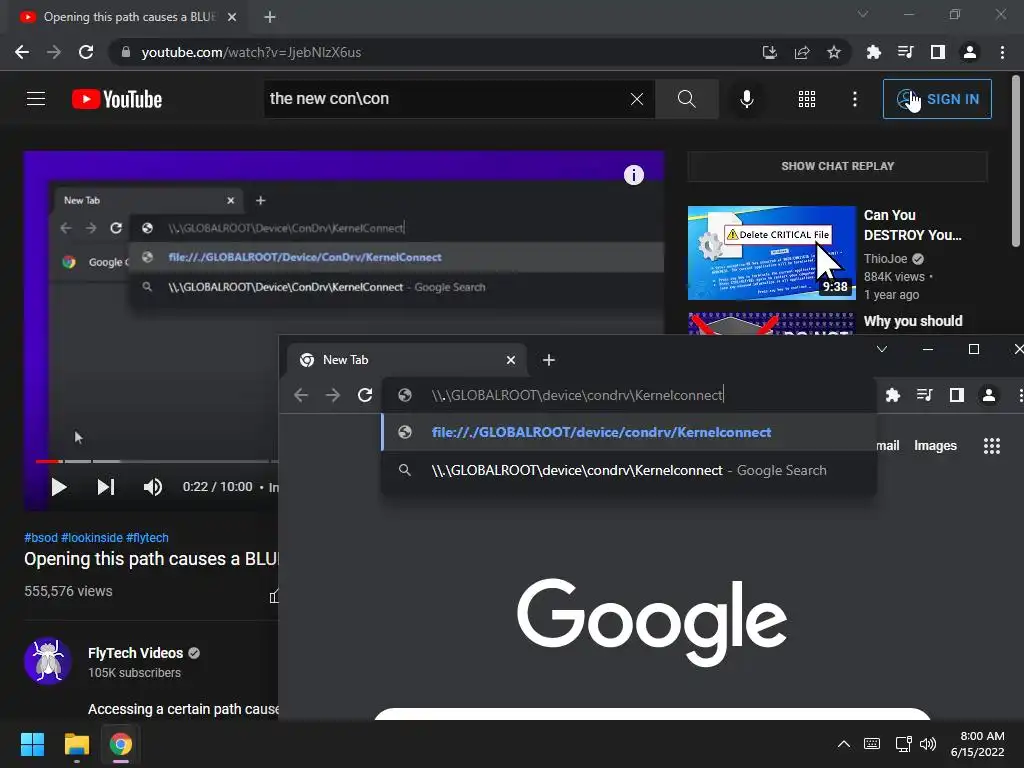Open Google Images link
1024x768 pixels.
click(x=935, y=445)
